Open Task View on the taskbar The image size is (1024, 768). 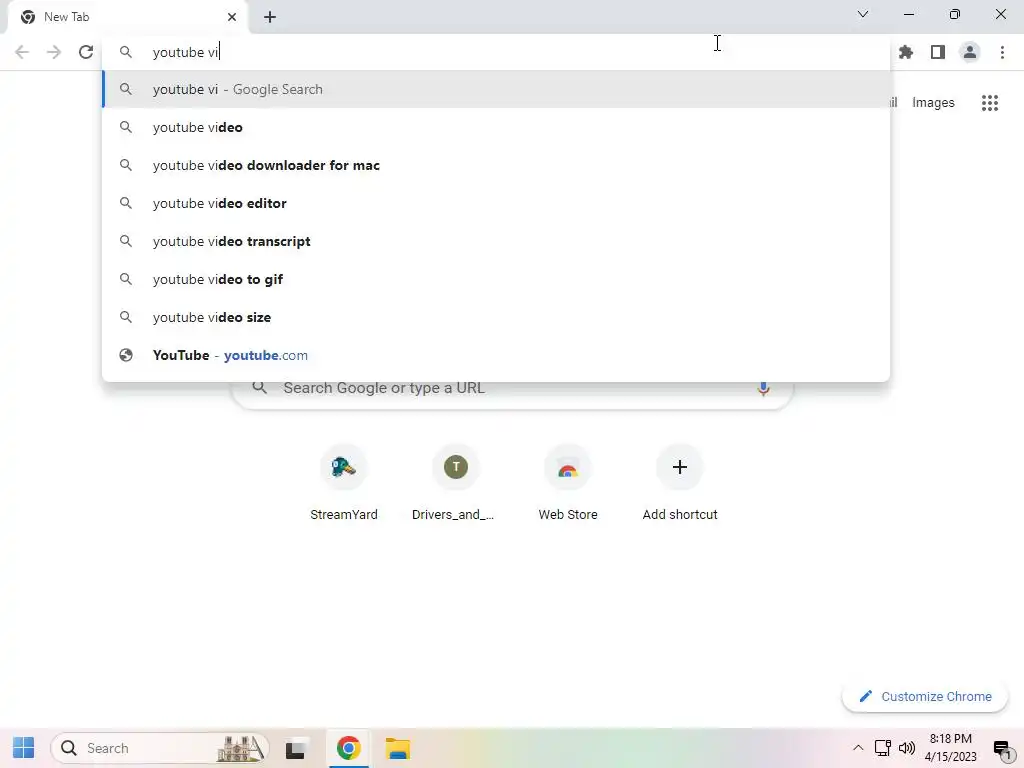tap(296, 748)
